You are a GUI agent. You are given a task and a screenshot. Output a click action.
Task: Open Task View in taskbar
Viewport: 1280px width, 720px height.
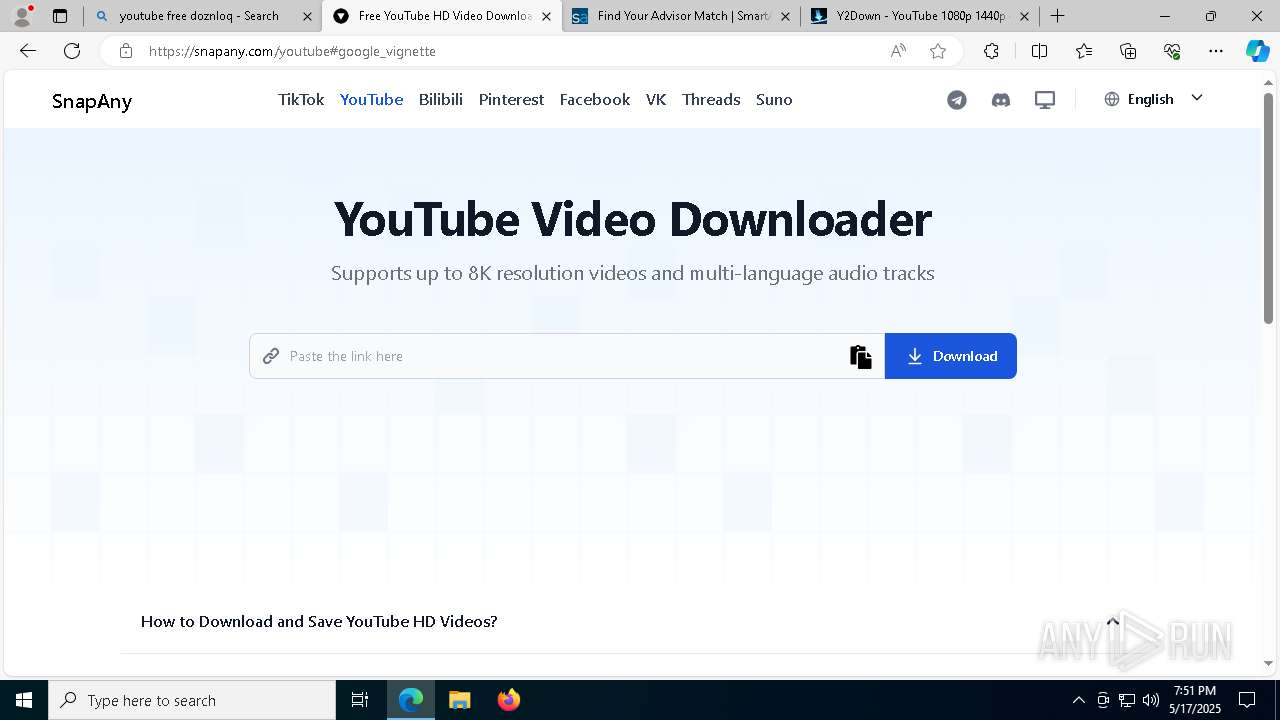coord(360,700)
